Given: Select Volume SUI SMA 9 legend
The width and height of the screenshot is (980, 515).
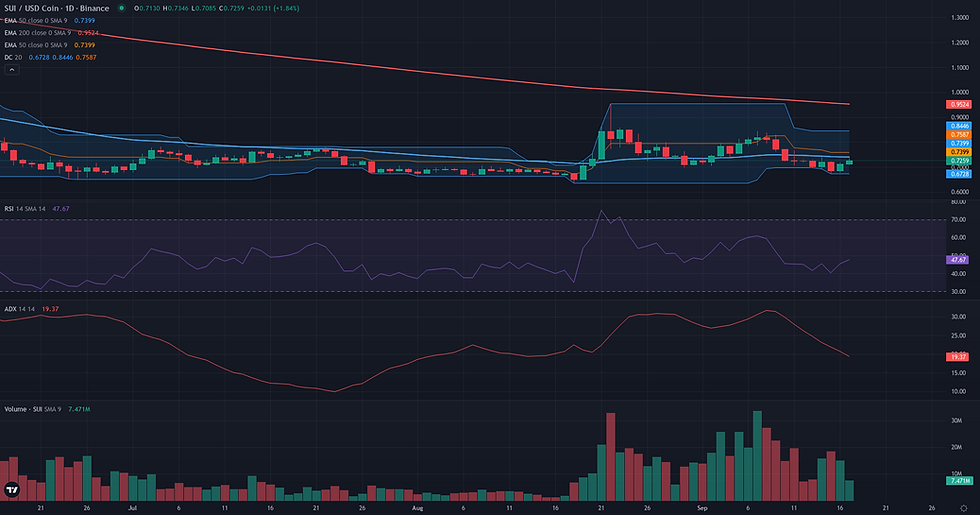Looking at the screenshot, I should click(x=48, y=409).
